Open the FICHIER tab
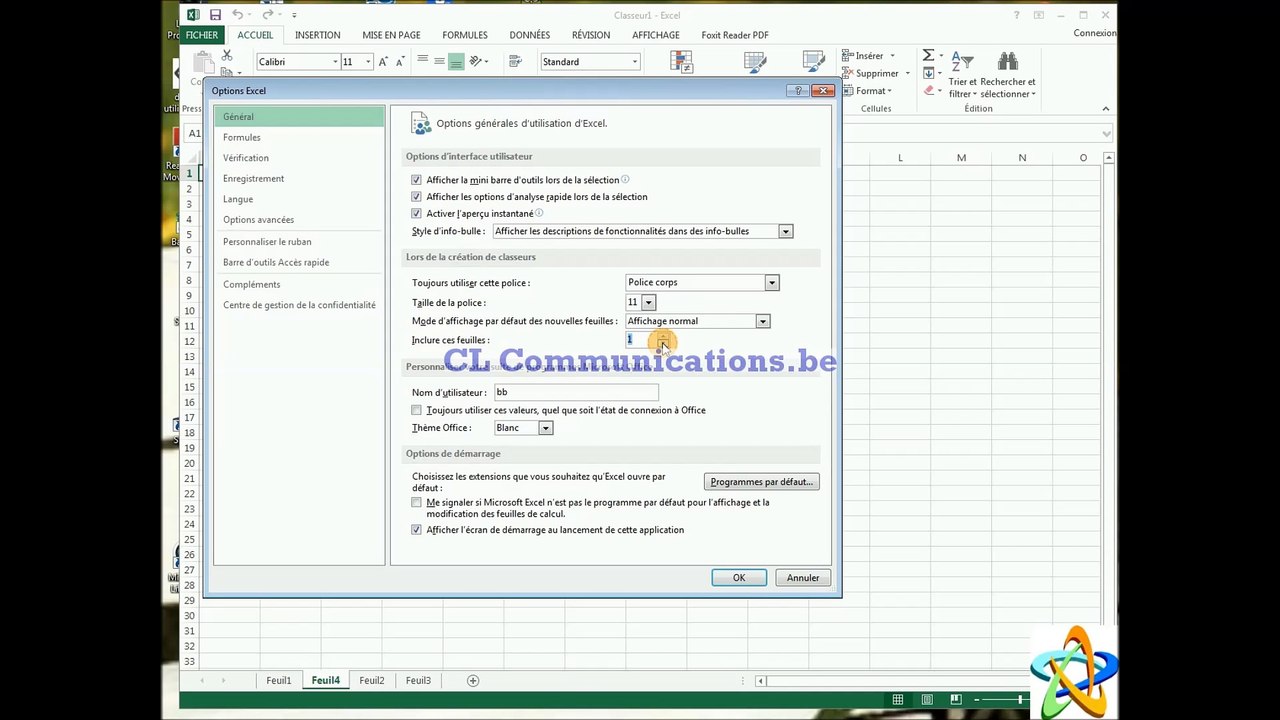The image size is (1280, 720). (x=202, y=35)
